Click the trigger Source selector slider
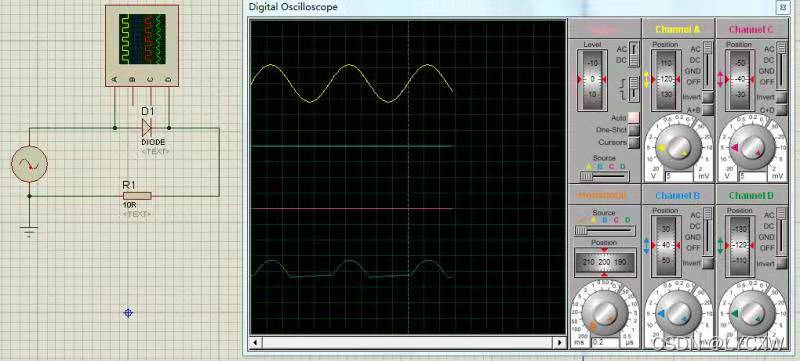 (x=604, y=176)
